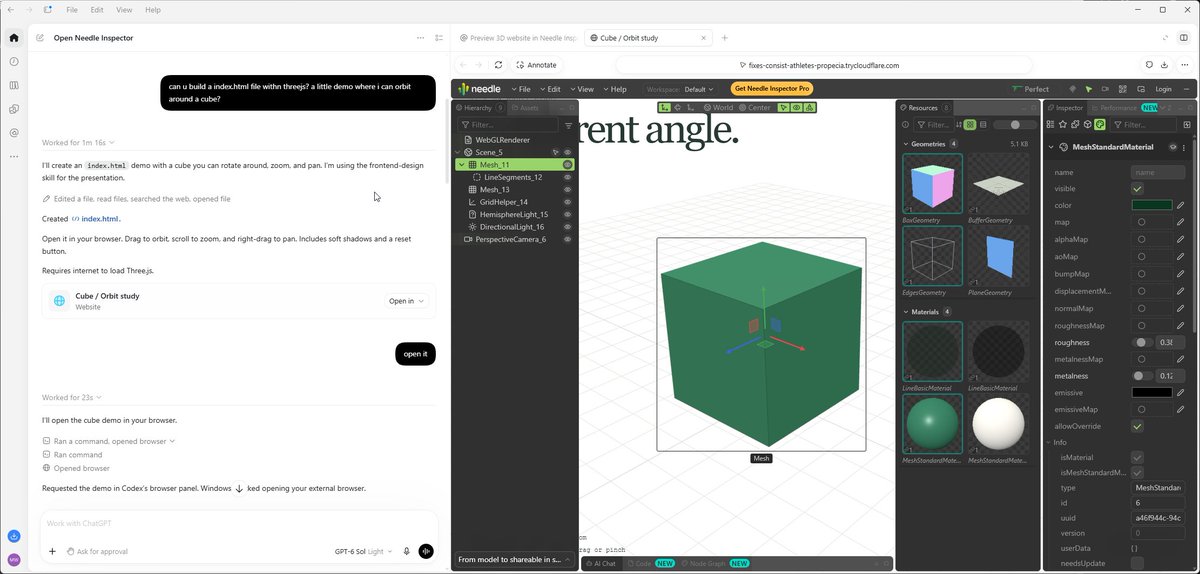Switch resources to list view

click(x=983, y=125)
